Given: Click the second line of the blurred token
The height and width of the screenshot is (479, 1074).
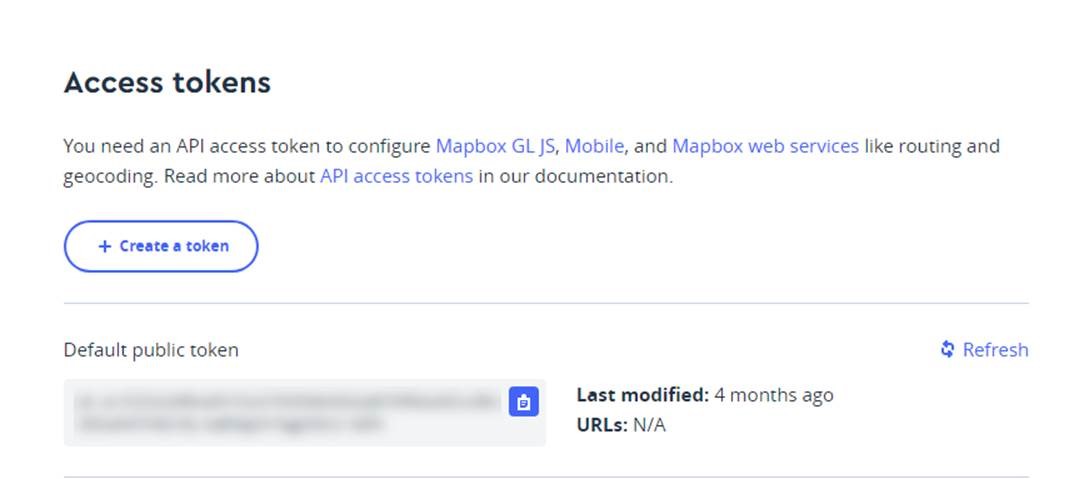Looking at the screenshot, I should [x=228, y=424].
